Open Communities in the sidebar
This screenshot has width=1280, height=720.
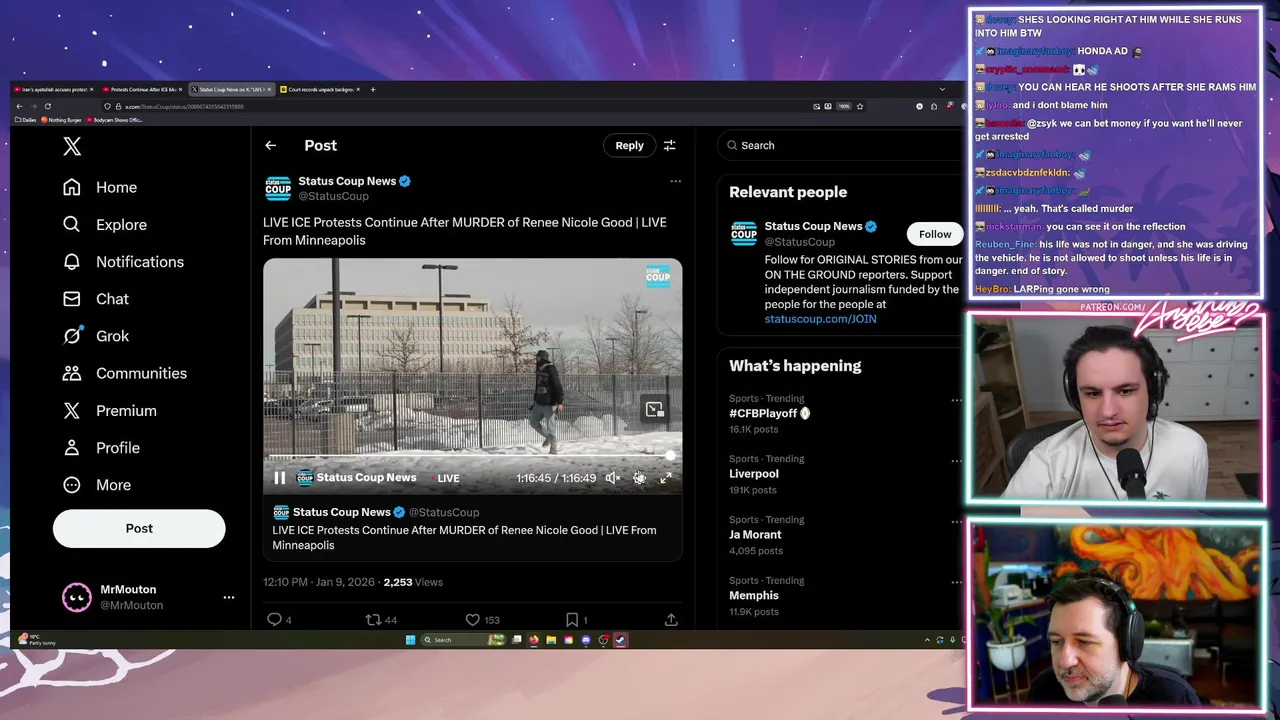pyautogui.click(x=124, y=373)
